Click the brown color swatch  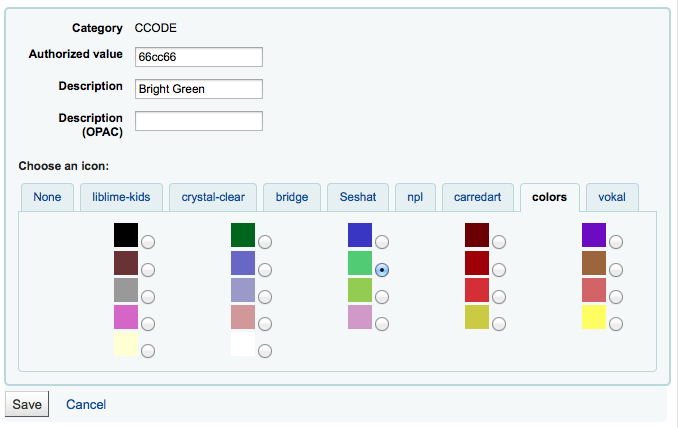pos(595,263)
